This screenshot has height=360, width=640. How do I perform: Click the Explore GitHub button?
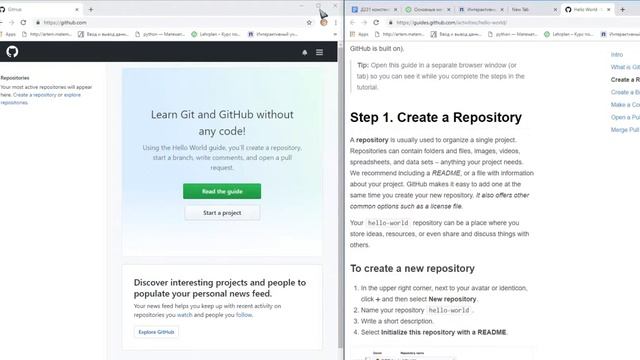[x=156, y=332]
